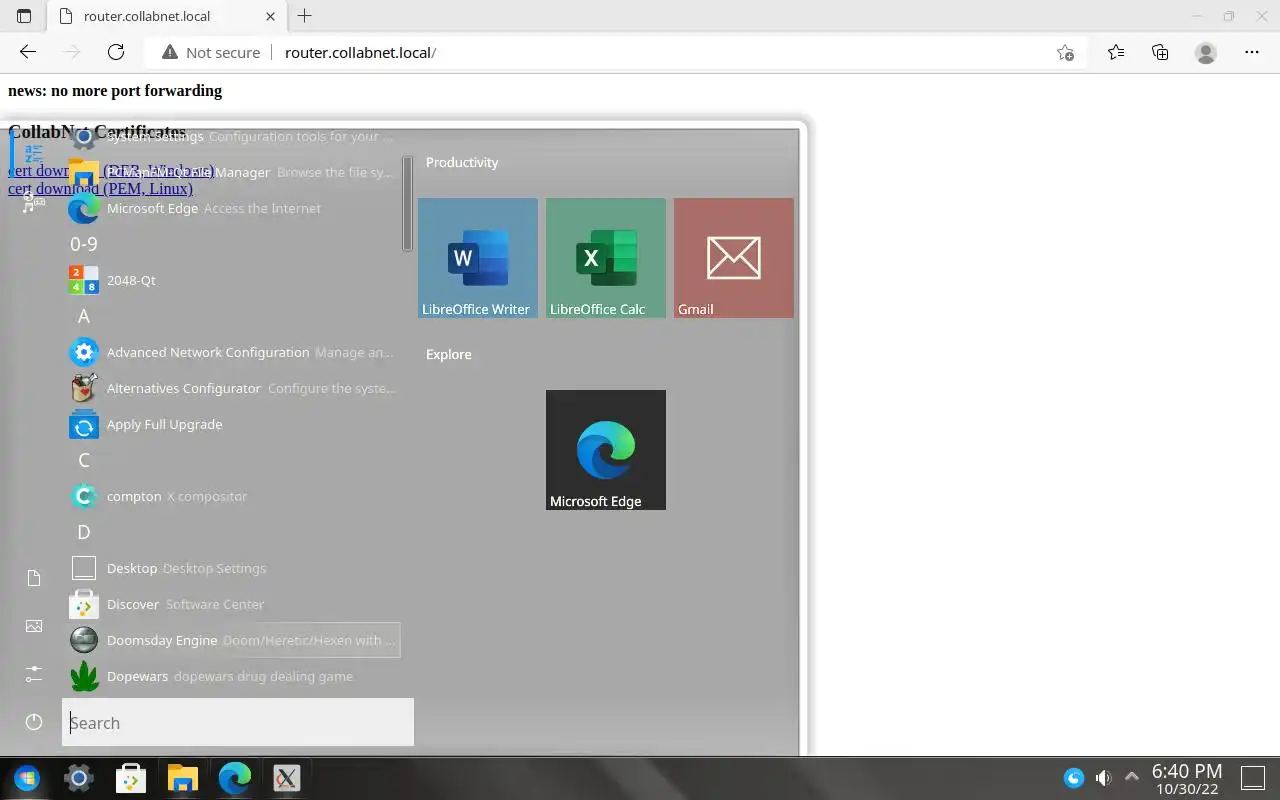This screenshot has width=1280, height=800.
Task: Click the Explore group heading
Action: click(x=449, y=354)
